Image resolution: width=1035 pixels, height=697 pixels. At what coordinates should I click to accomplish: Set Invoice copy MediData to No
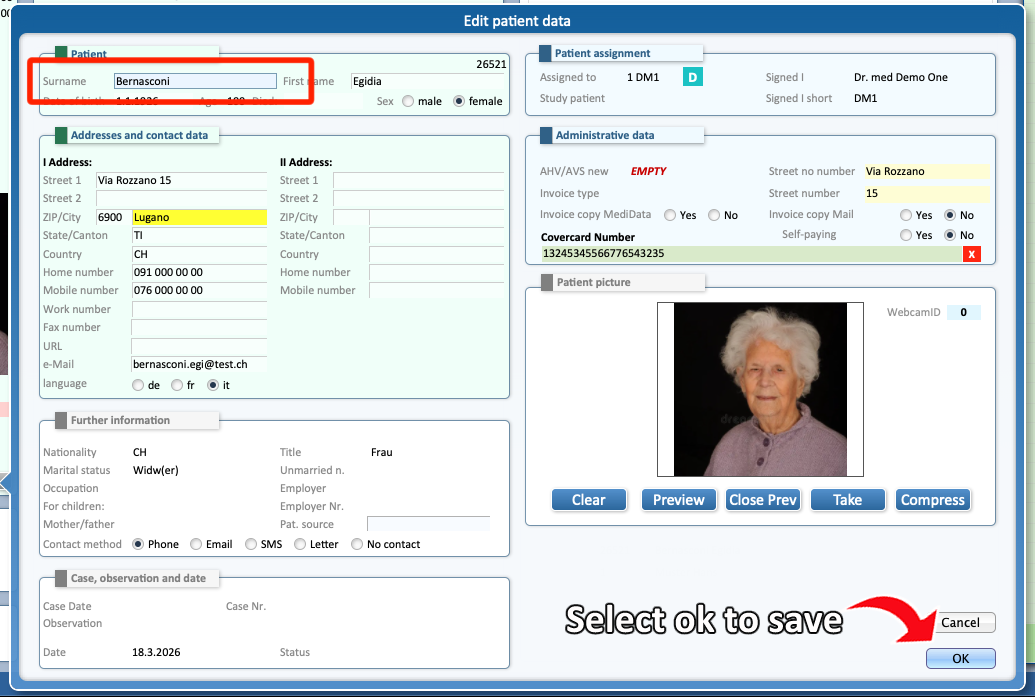click(714, 215)
